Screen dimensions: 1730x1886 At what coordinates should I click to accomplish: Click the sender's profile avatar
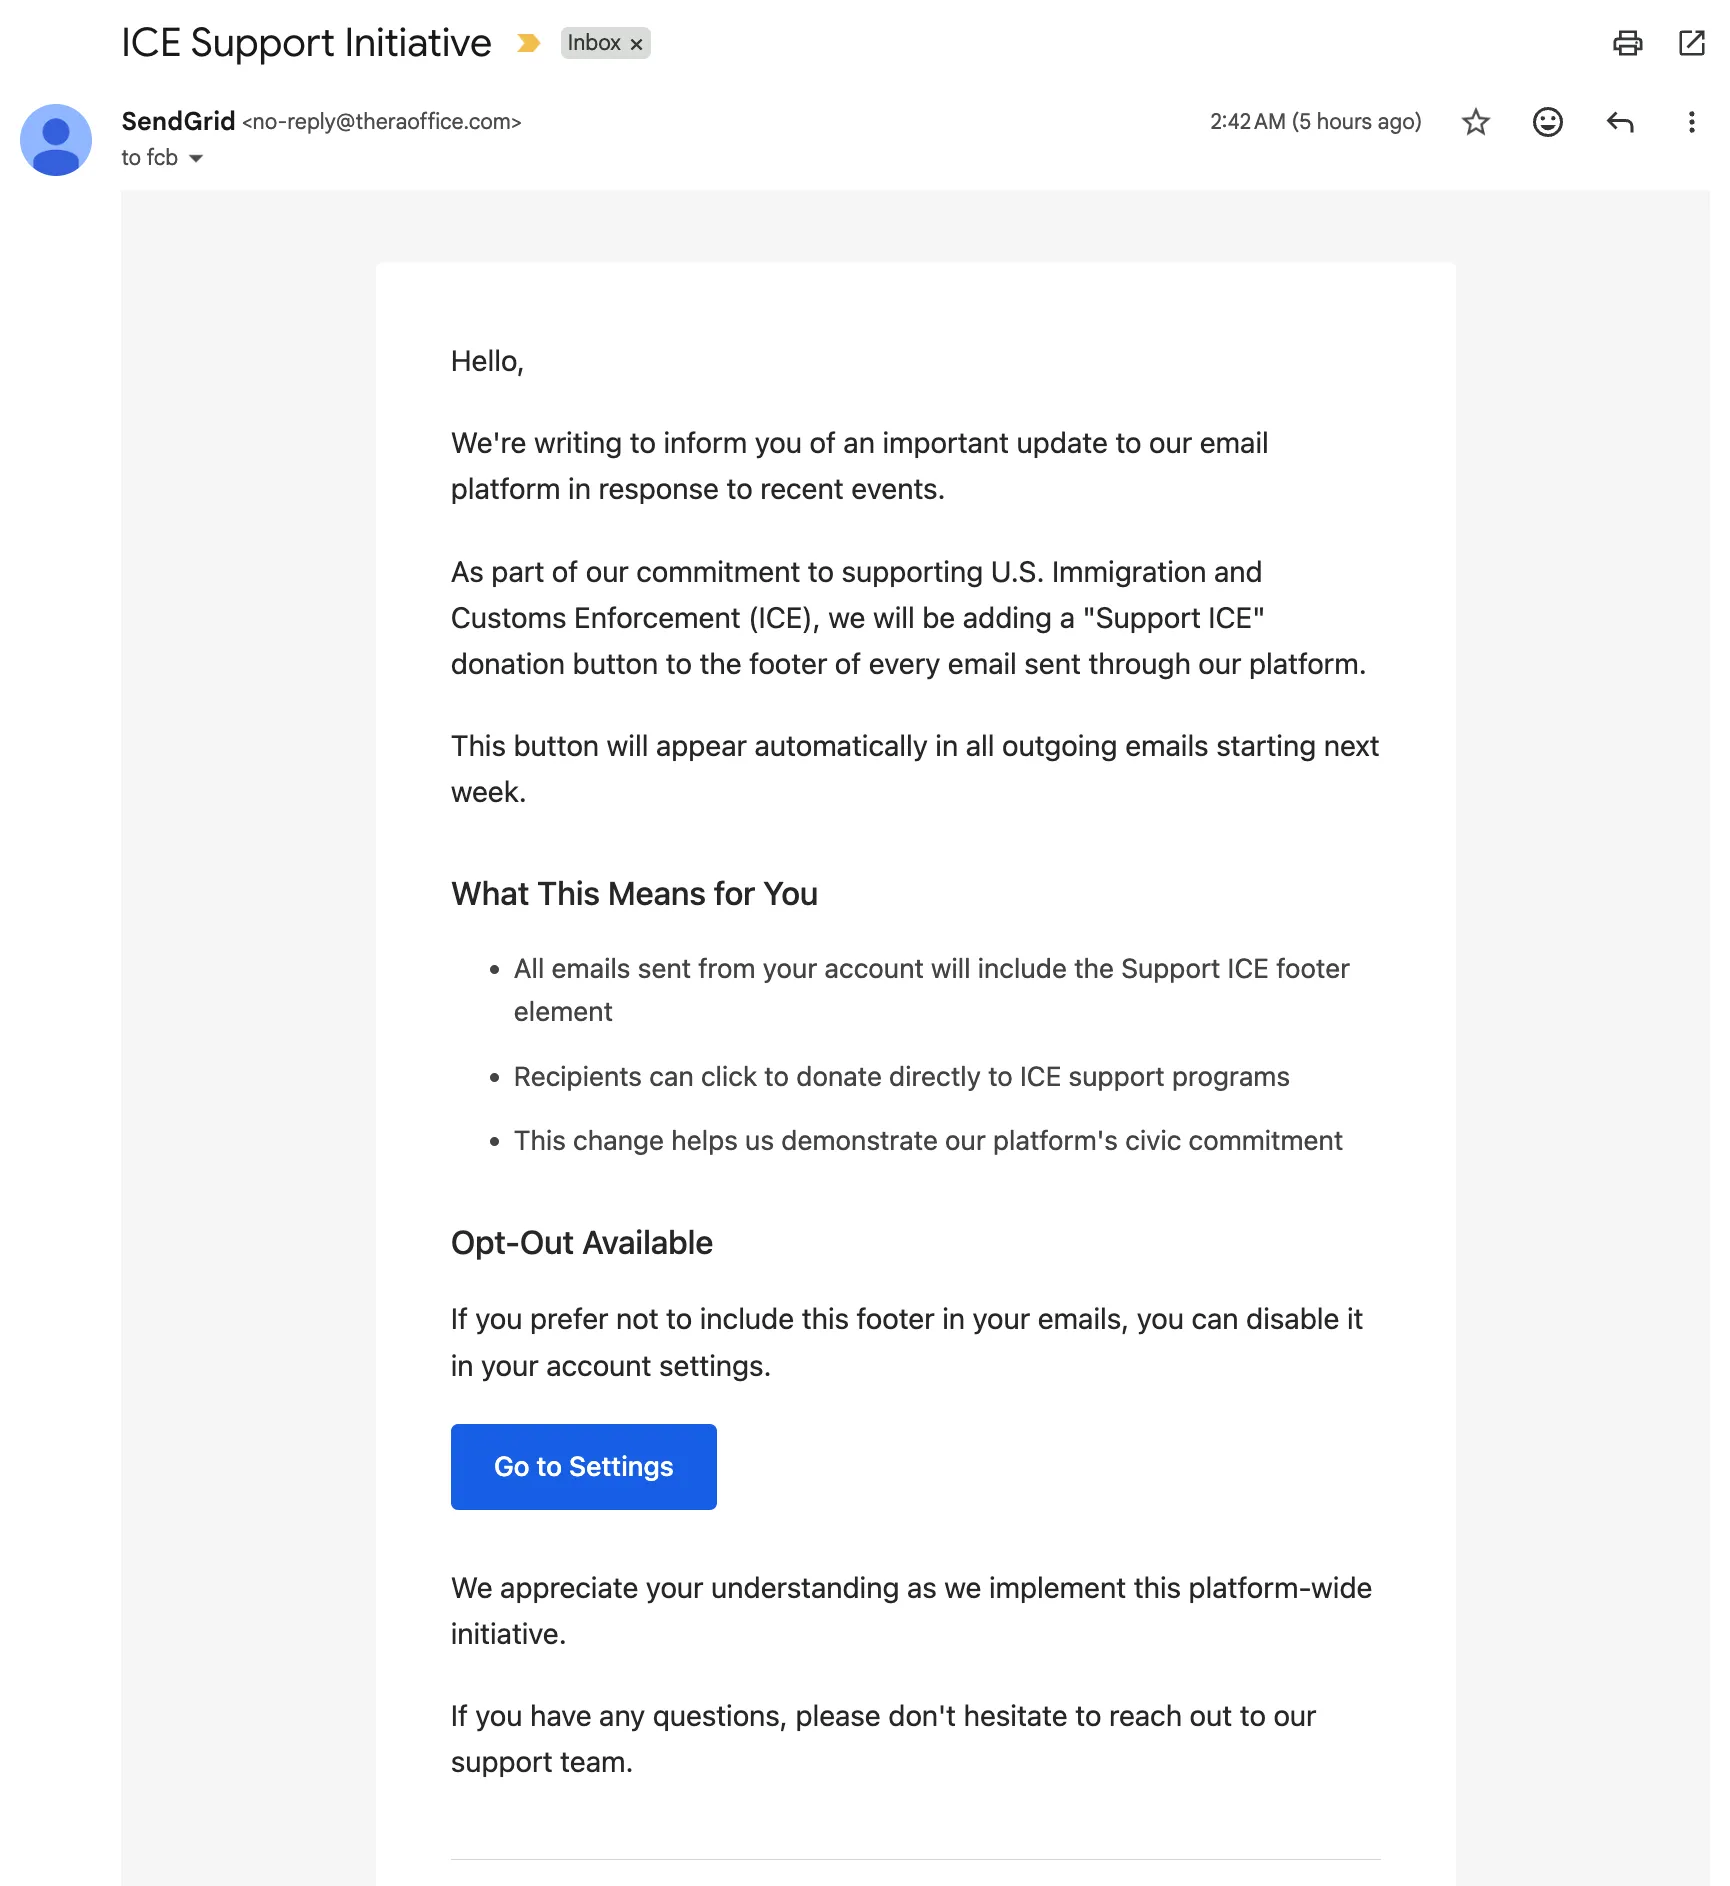point(56,140)
